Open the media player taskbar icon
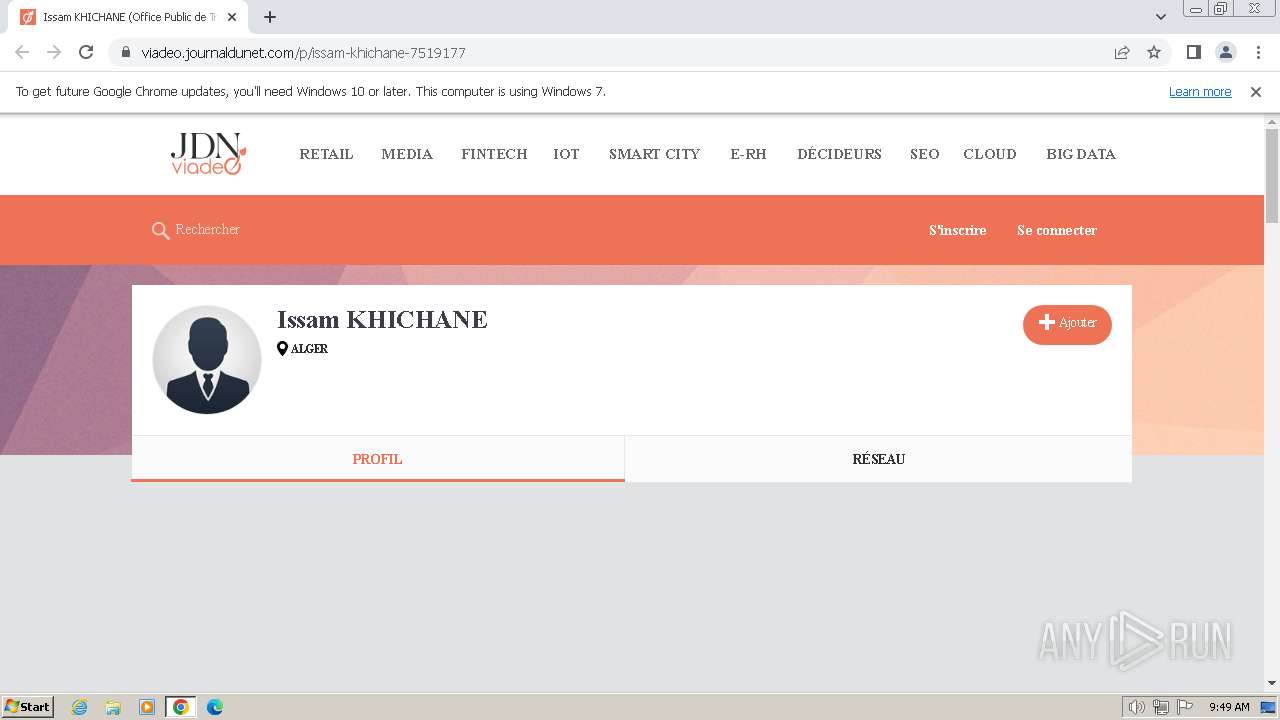The height and width of the screenshot is (720, 1280). [x=147, y=707]
